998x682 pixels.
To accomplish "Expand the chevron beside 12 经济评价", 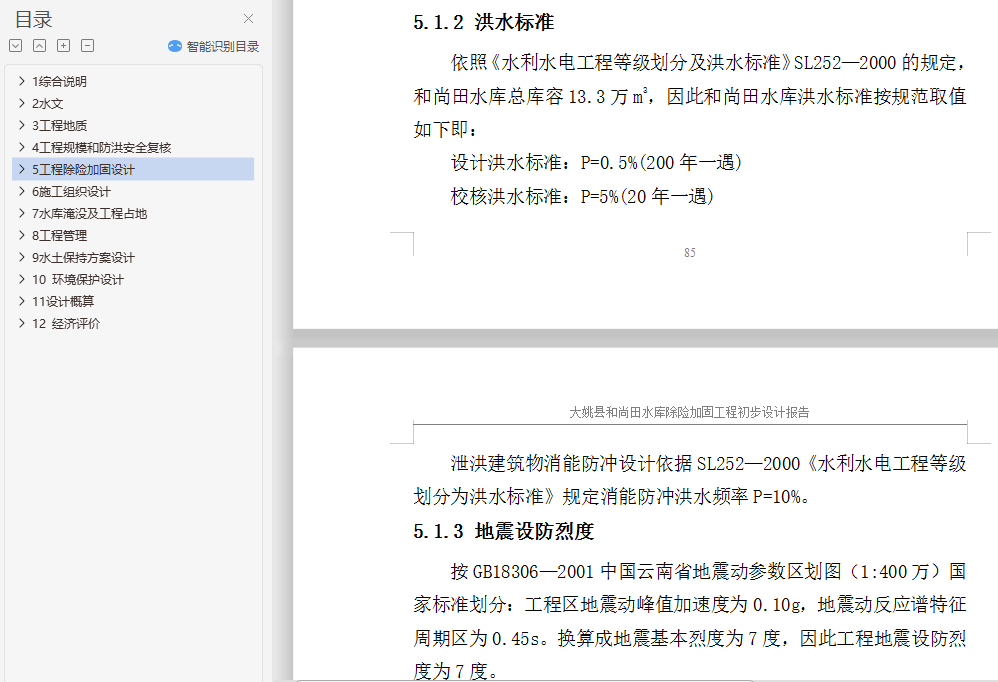I will click(22, 323).
